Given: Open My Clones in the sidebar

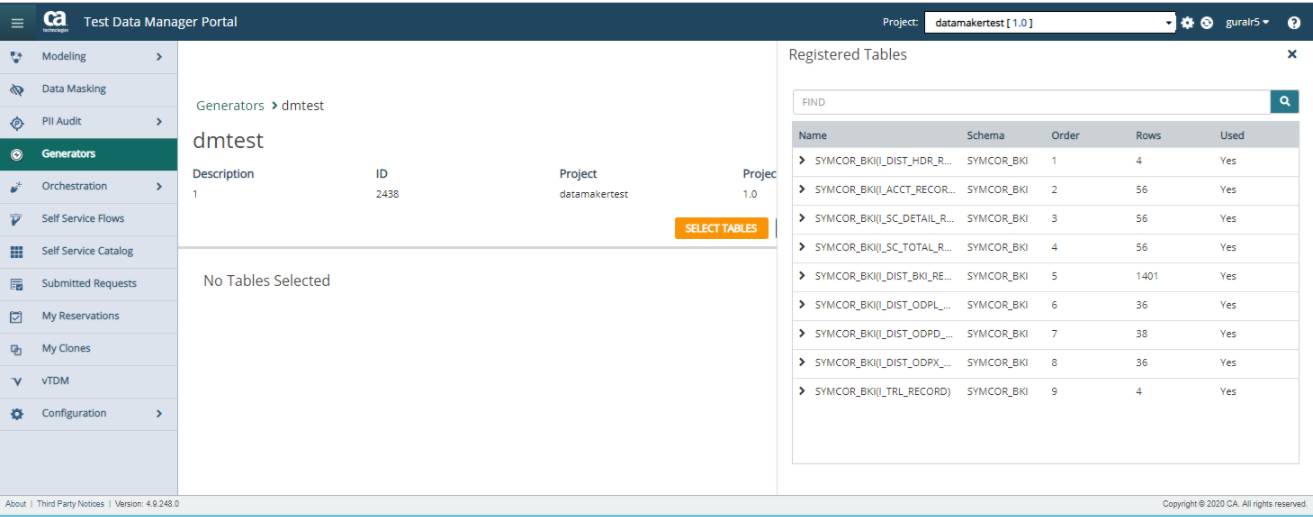Looking at the screenshot, I should [x=89, y=348].
